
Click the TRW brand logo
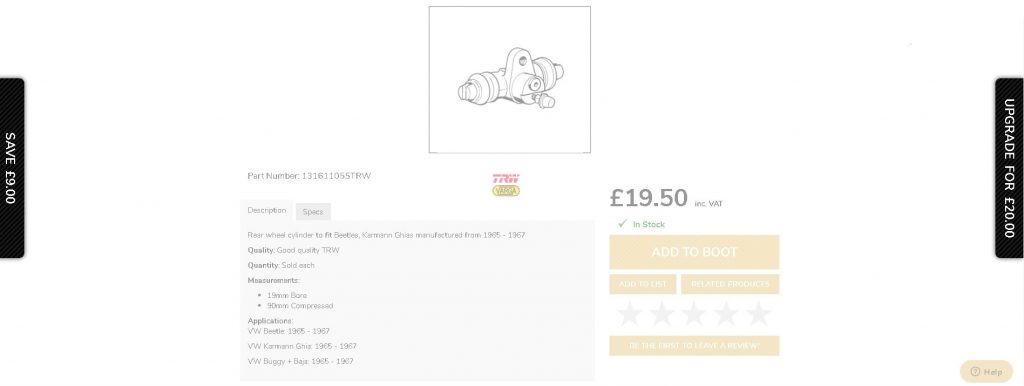(x=505, y=178)
